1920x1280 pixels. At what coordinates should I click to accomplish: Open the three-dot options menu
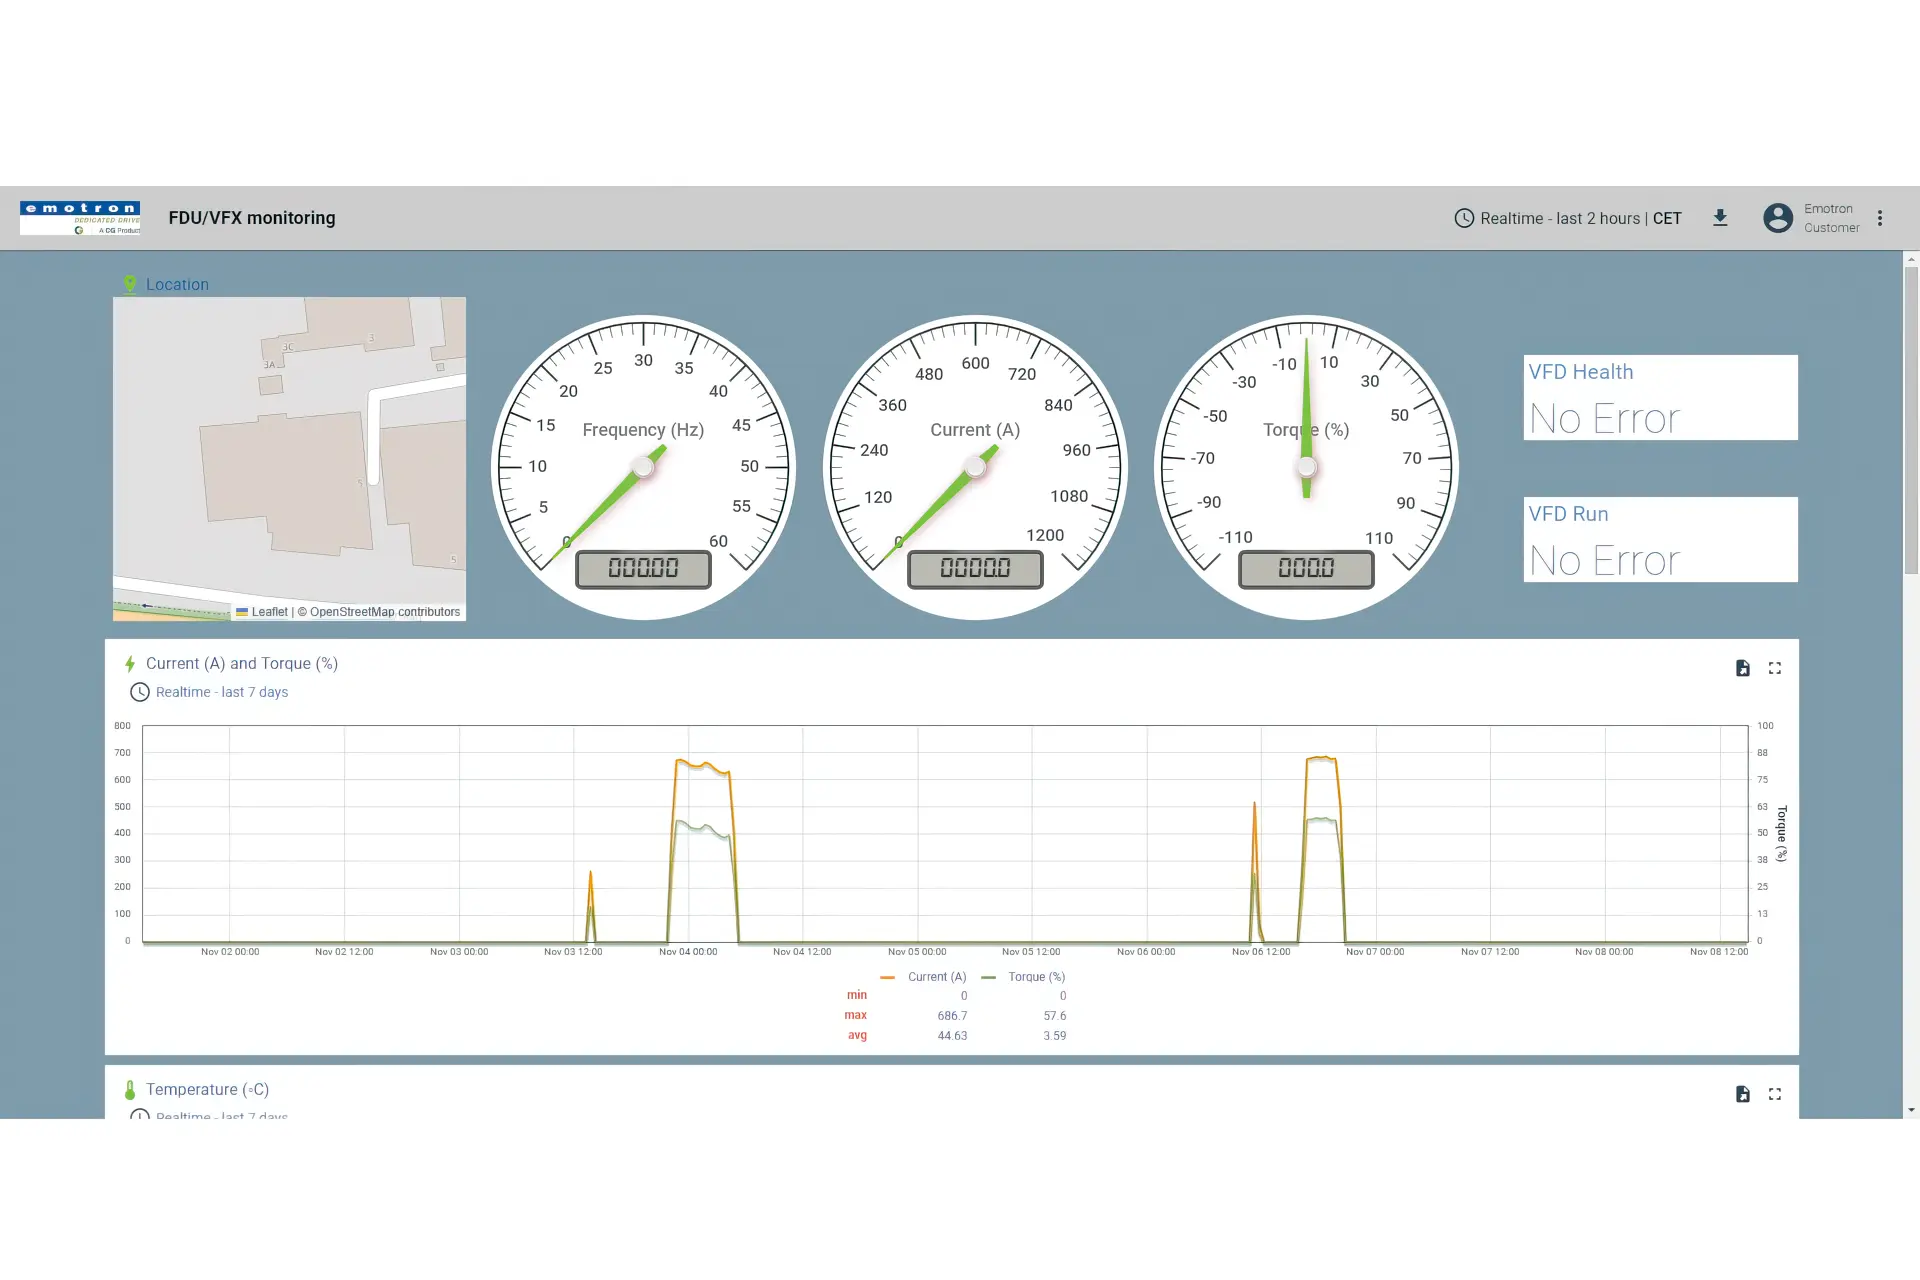[x=1880, y=218]
